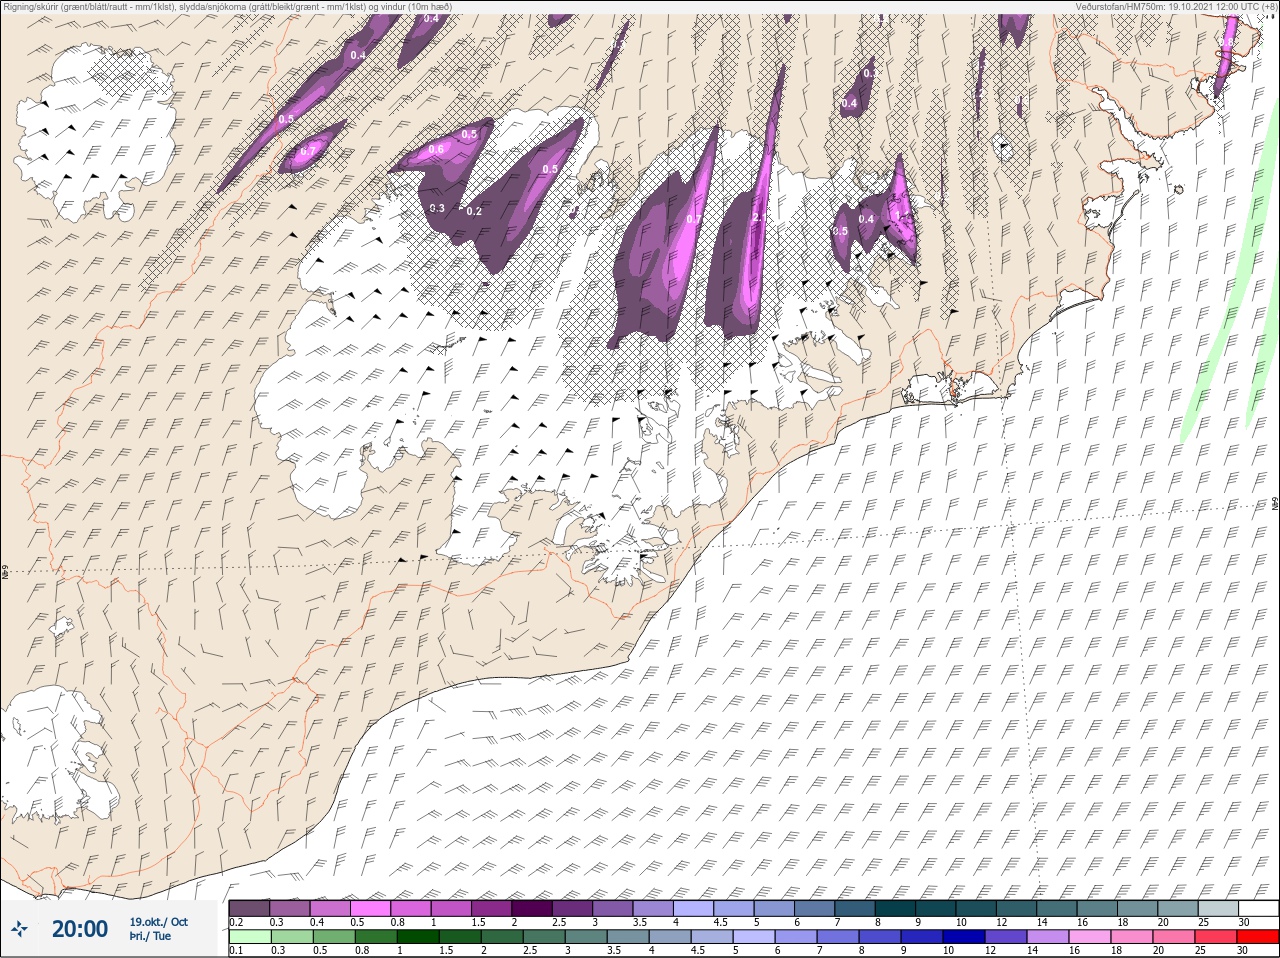Pick upper legend darkest purple swatch between 2 and 2.5
This screenshot has height=958, width=1280.
[x=534, y=908]
